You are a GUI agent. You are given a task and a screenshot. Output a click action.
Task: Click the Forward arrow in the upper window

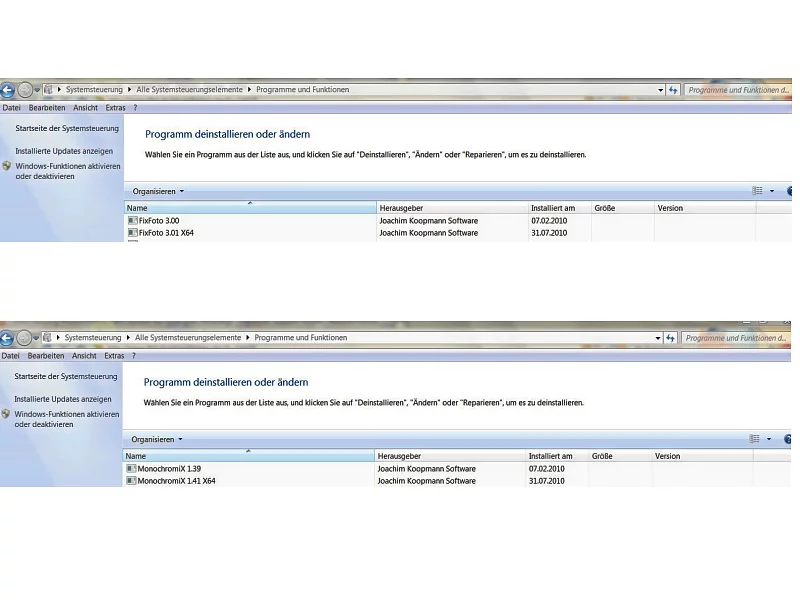[x=24, y=90]
